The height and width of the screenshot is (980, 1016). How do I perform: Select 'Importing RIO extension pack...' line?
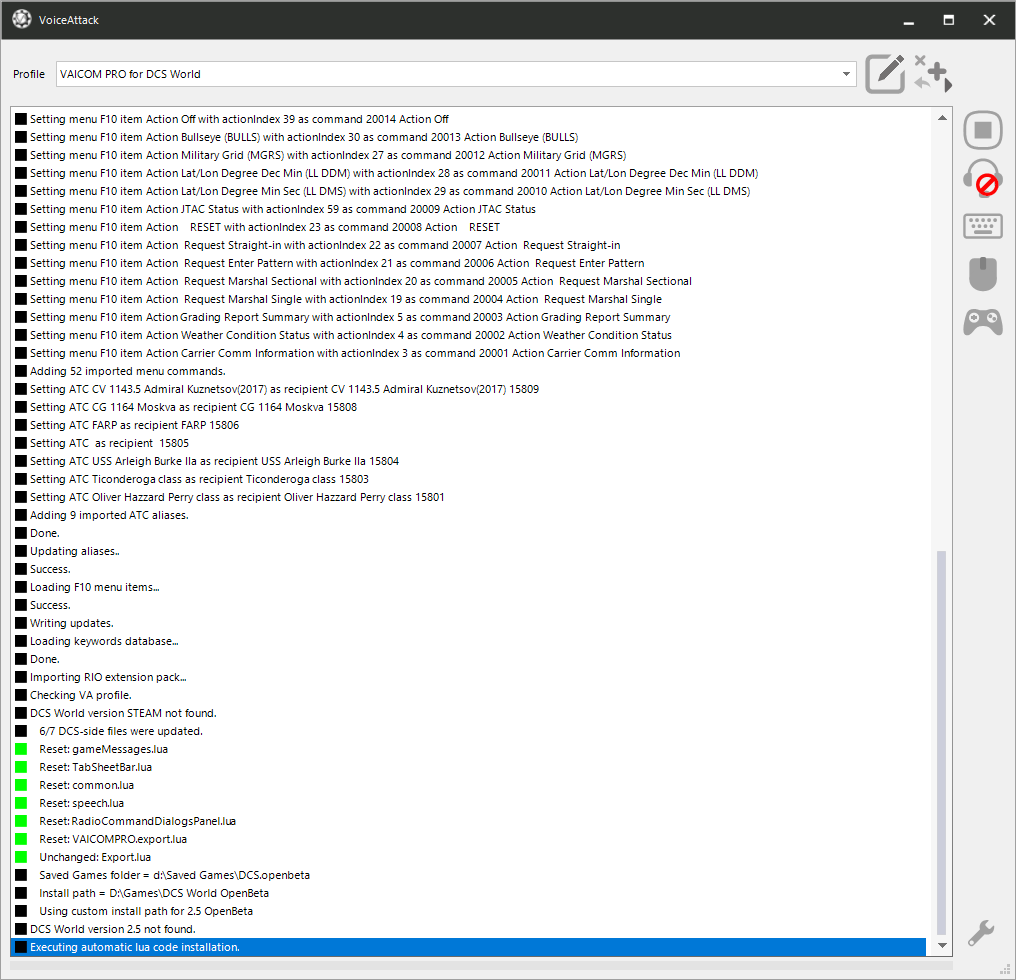468,677
